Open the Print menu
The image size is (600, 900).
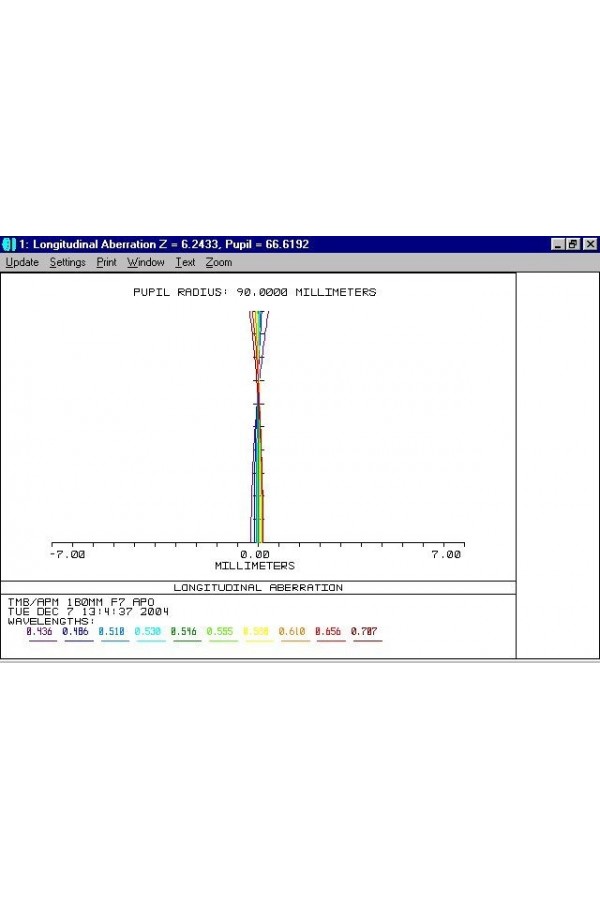(106, 263)
